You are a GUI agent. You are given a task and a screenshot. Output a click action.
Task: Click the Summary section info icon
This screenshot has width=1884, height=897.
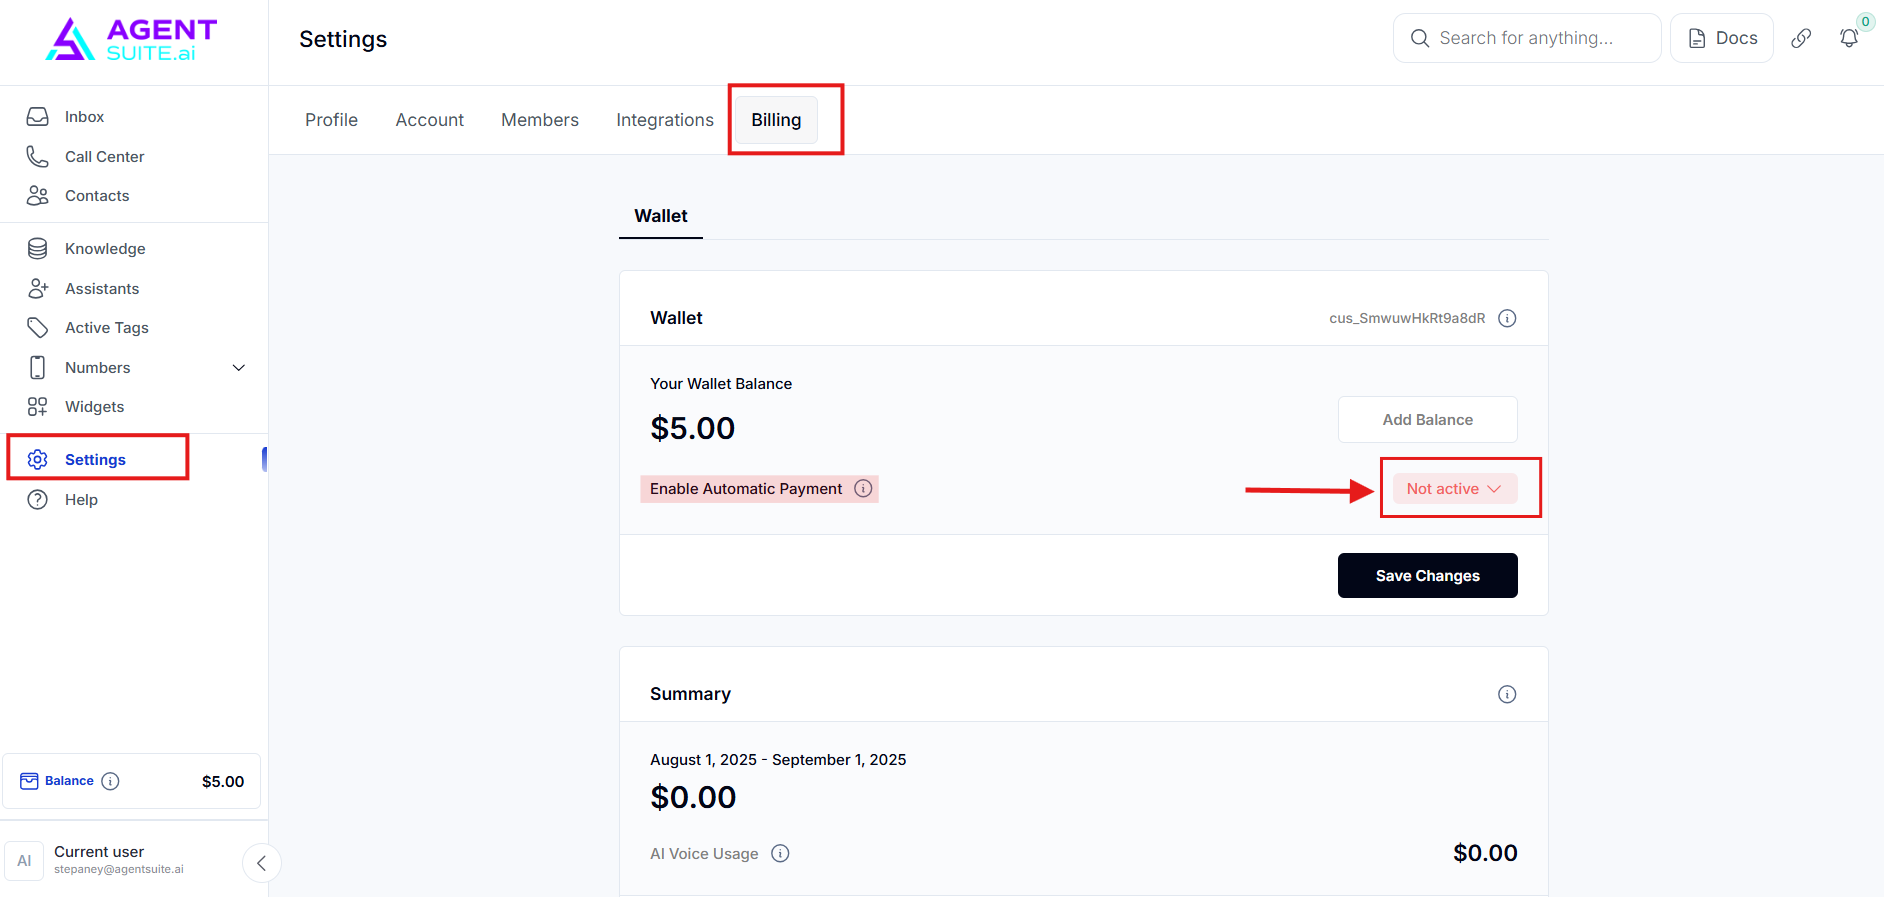tap(1507, 694)
